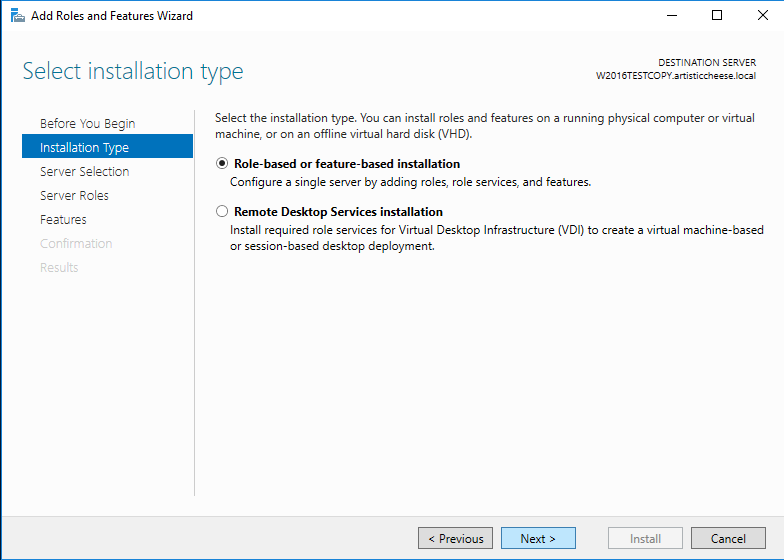Screen dimensions: 784x560
Task: Click the disabled Install button
Action: 645,539
